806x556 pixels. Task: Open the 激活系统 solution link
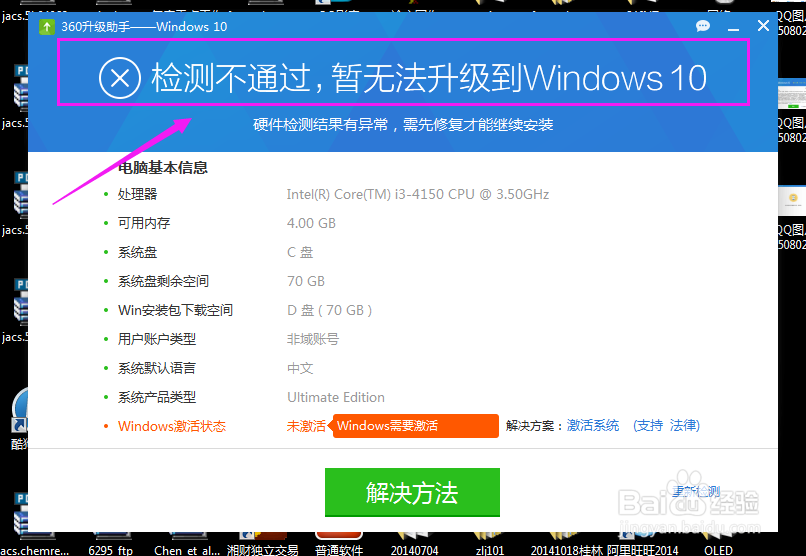(593, 425)
